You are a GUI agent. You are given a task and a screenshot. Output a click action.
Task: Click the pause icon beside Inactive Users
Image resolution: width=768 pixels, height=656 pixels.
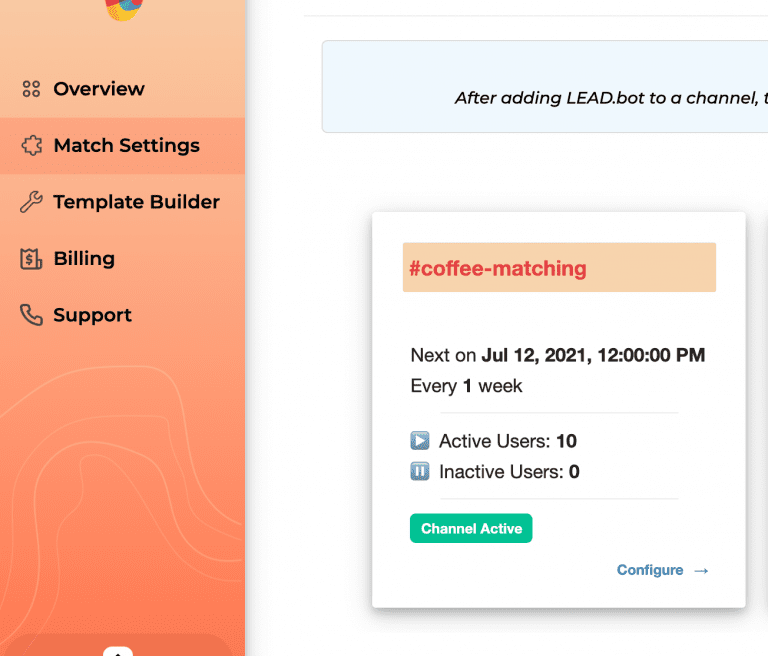(420, 472)
